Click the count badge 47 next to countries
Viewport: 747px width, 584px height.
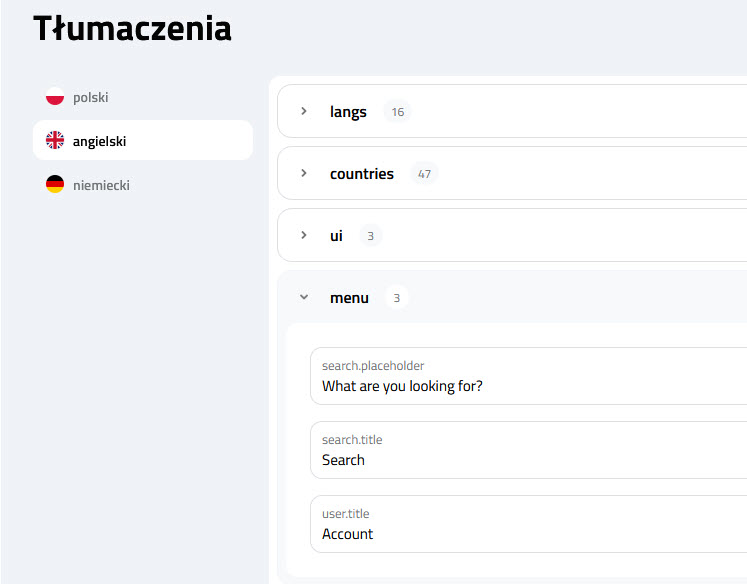424,174
